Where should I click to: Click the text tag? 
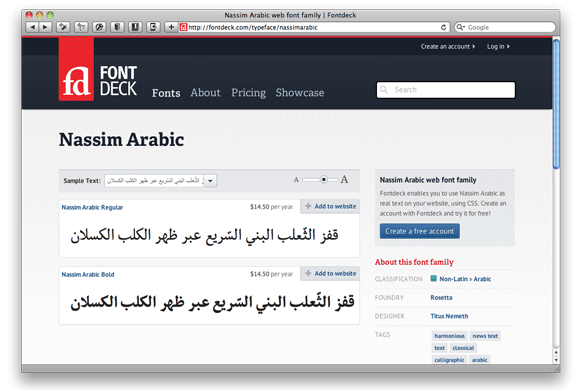click(x=439, y=348)
